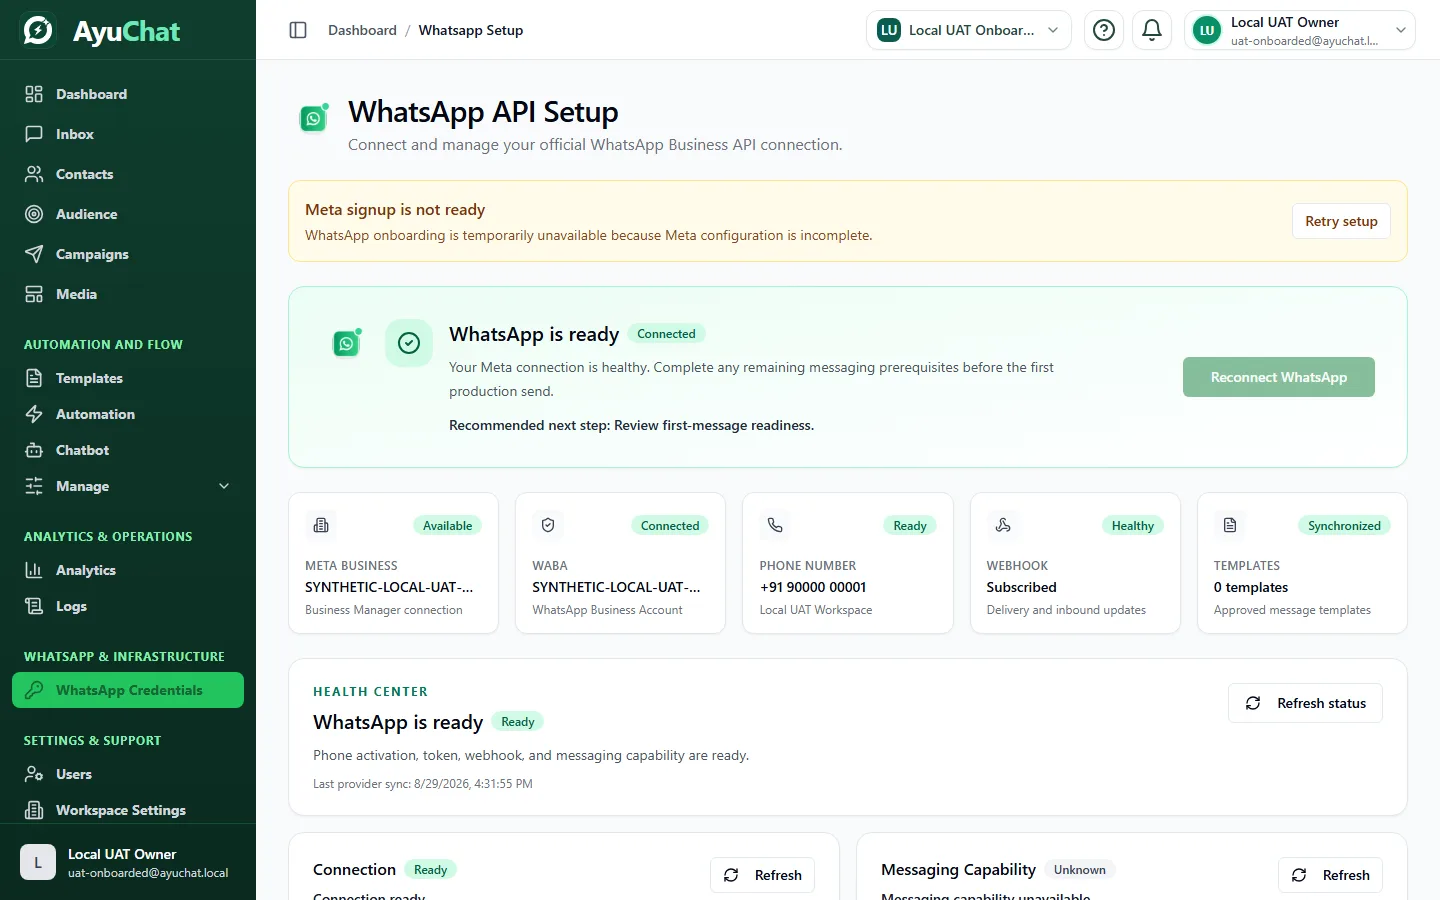Click the Media icon in sidebar
This screenshot has width=1440, height=900.
[34, 294]
